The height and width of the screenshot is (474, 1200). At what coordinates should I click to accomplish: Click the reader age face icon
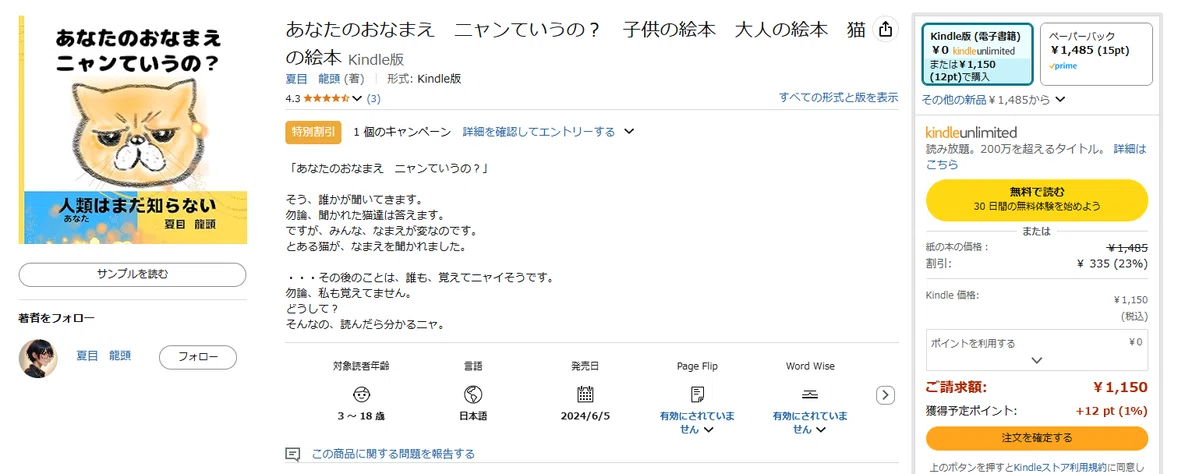tap(362, 394)
